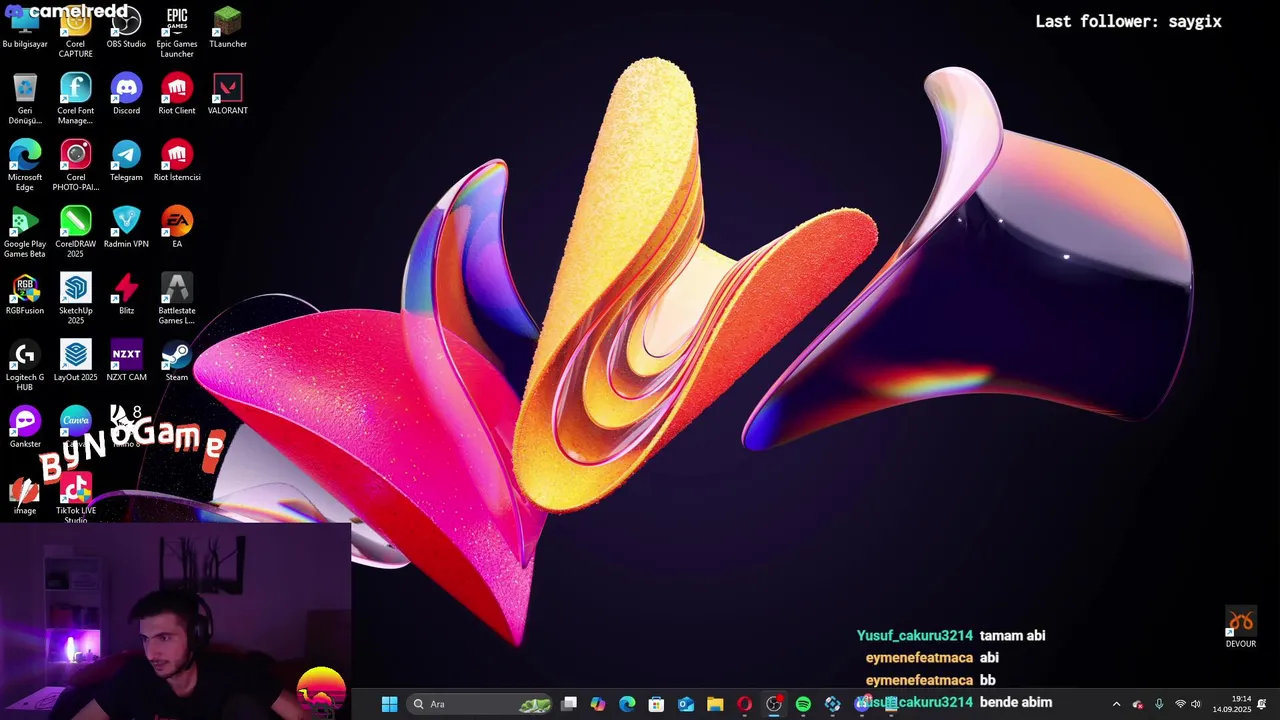Launch CorelDRAW 2025 shortcut
1280x720 pixels.
76,232
